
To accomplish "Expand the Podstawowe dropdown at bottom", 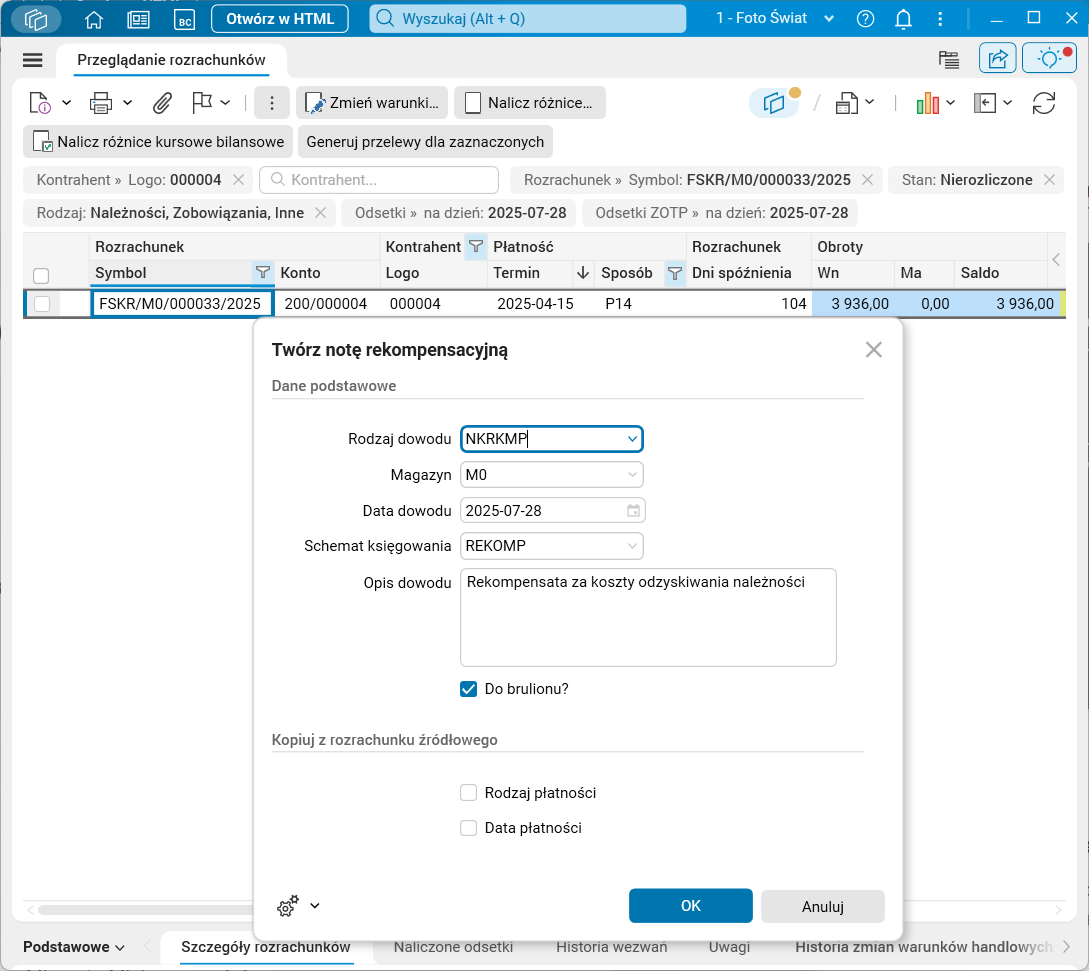I will [74, 947].
